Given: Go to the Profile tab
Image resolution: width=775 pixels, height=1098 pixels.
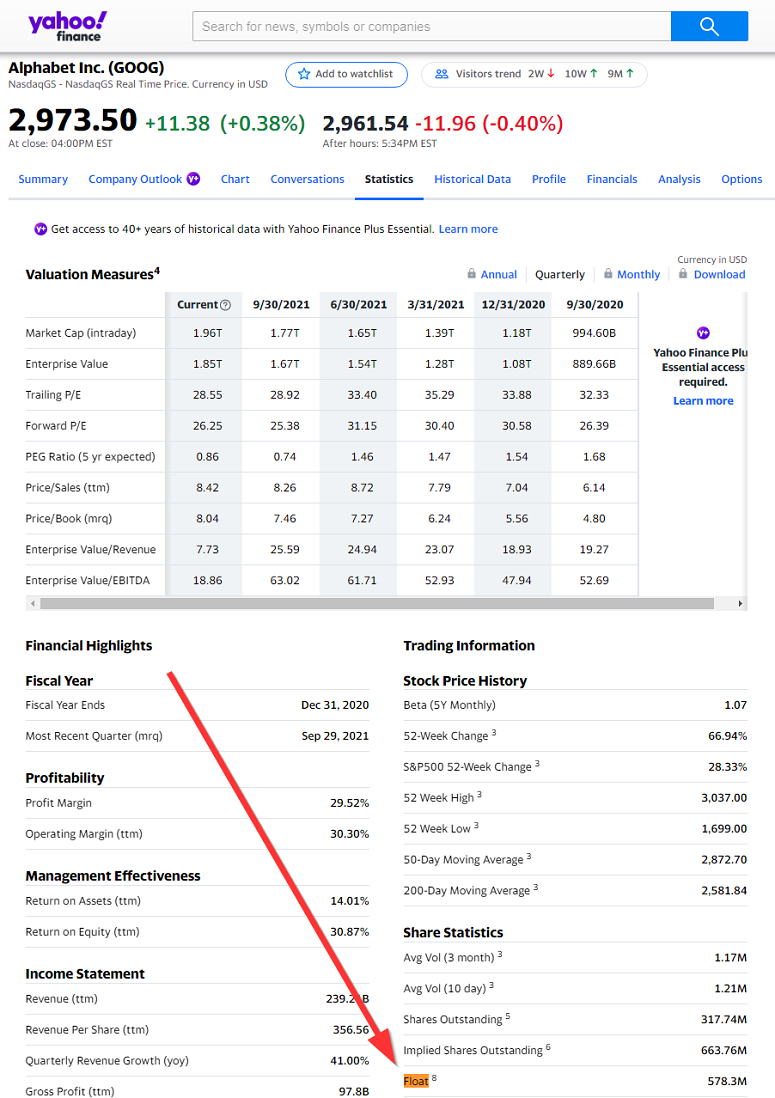Looking at the screenshot, I should pyautogui.click(x=549, y=179).
